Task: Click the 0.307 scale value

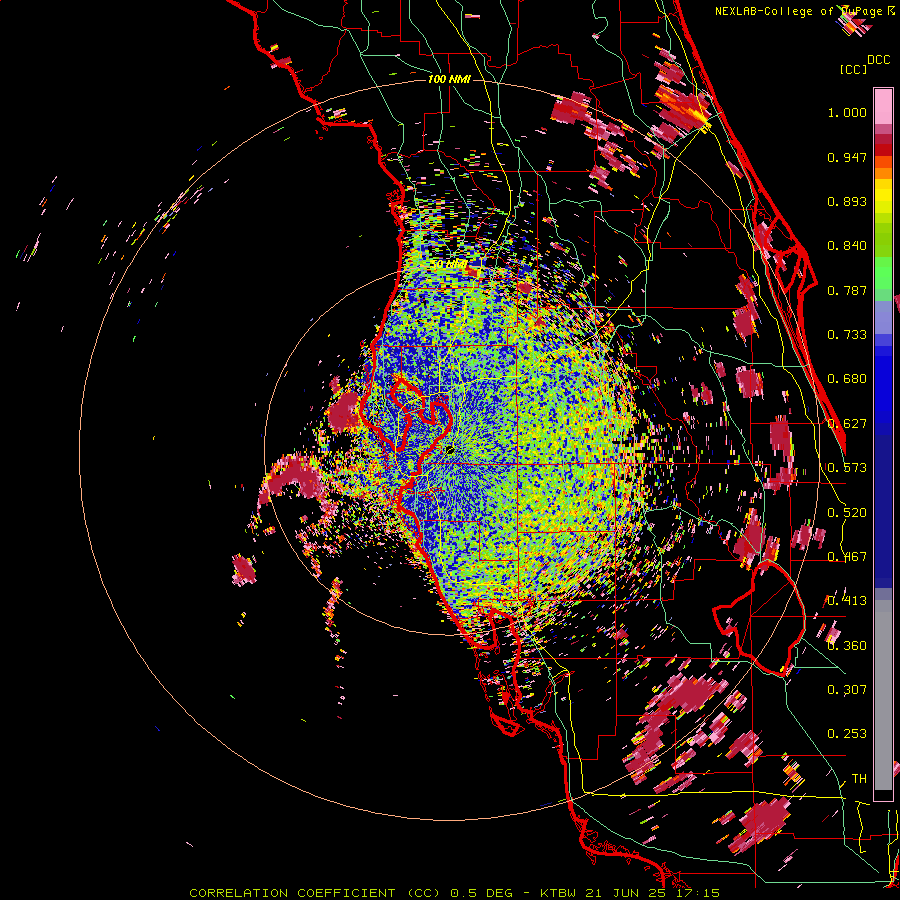Action: (x=847, y=690)
